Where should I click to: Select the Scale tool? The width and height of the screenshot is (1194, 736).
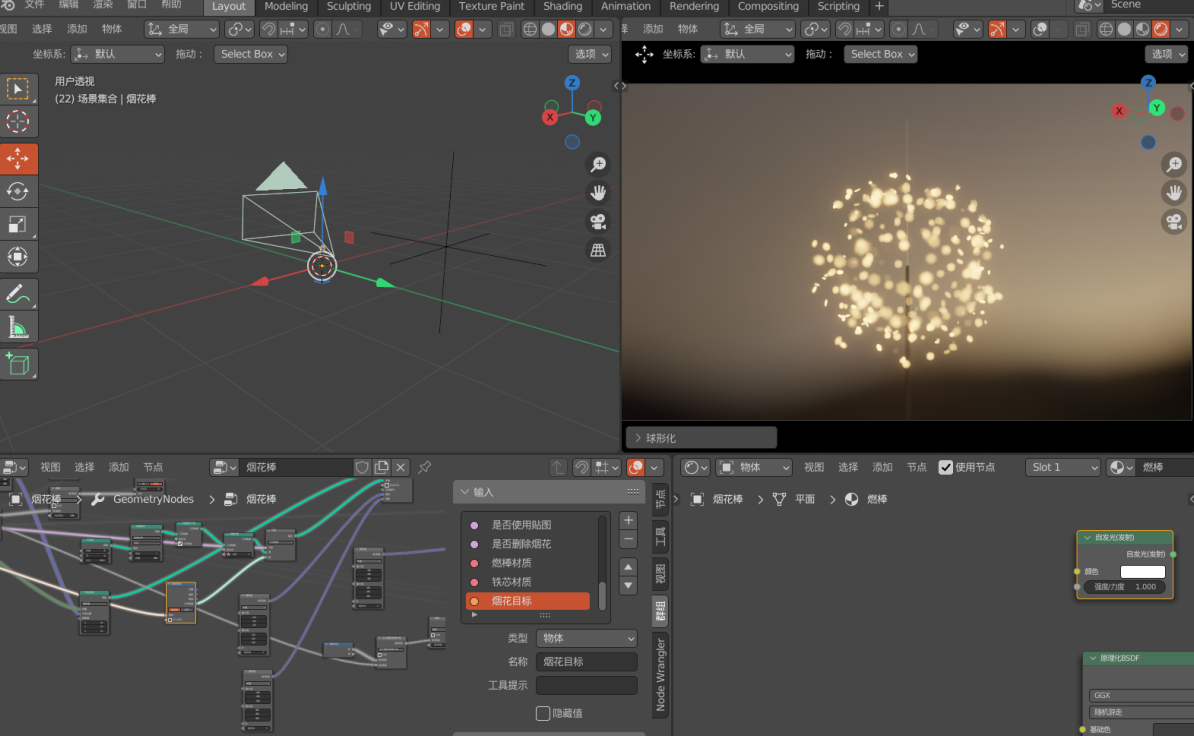click(18, 224)
